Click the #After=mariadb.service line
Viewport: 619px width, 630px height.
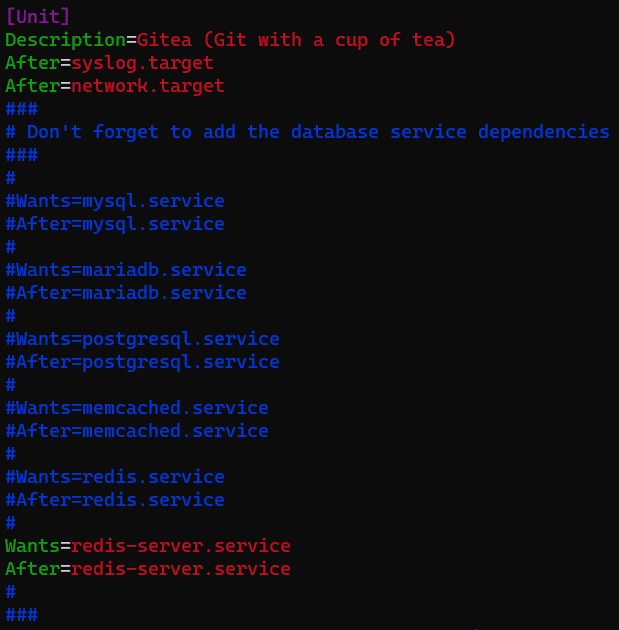(126, 293)
